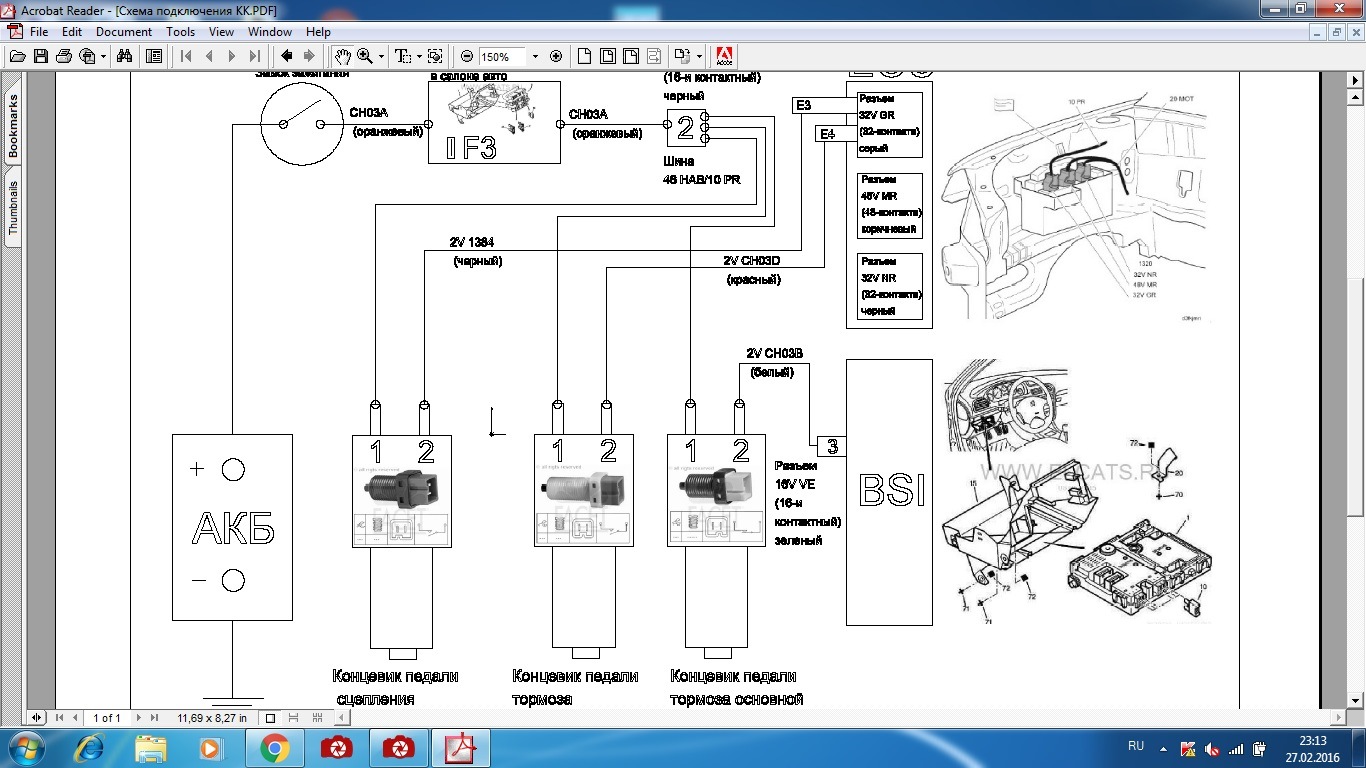Click the '11,69 x 8,27 in' page size
The height and width of the screenshot is (768, 1366).
(x=212, y=717)
